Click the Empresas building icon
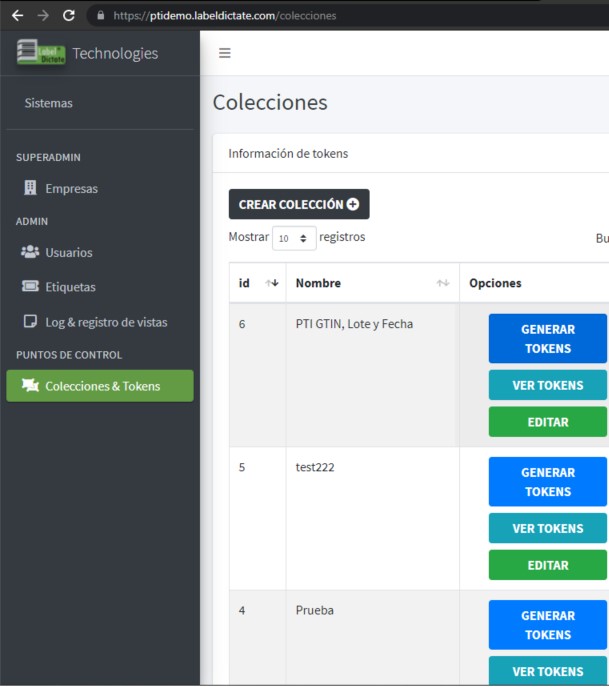This screenshot has height=687, width=609. click(30, 188)
